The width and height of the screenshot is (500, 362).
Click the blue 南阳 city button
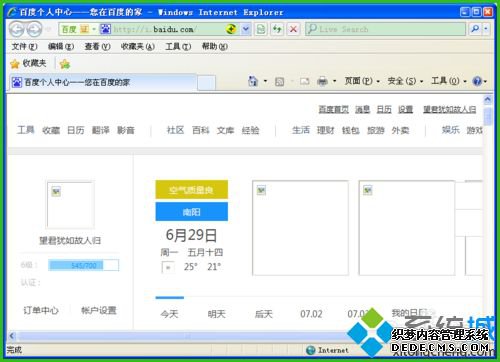pyautogui.click(x=192, y=212)
